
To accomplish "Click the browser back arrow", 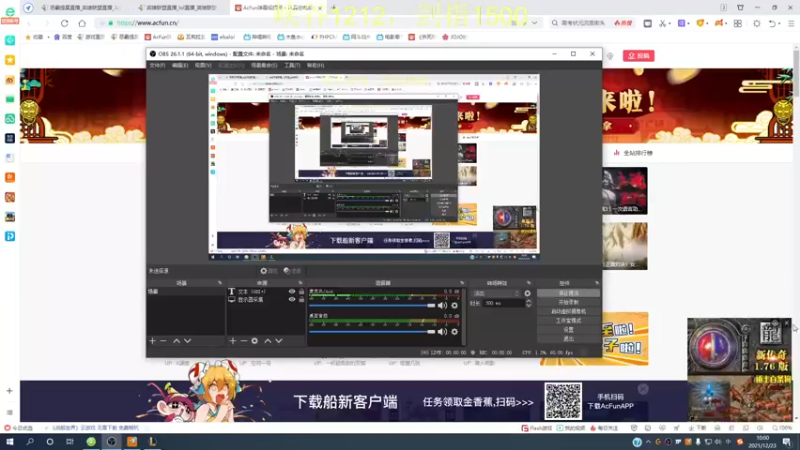I will click(29, 23).
